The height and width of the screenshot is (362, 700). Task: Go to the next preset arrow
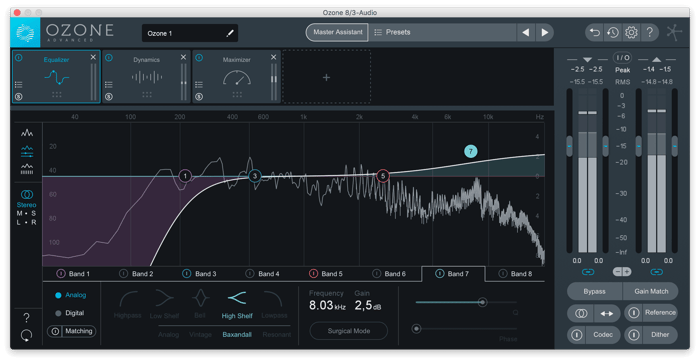[x=545, y=32]
